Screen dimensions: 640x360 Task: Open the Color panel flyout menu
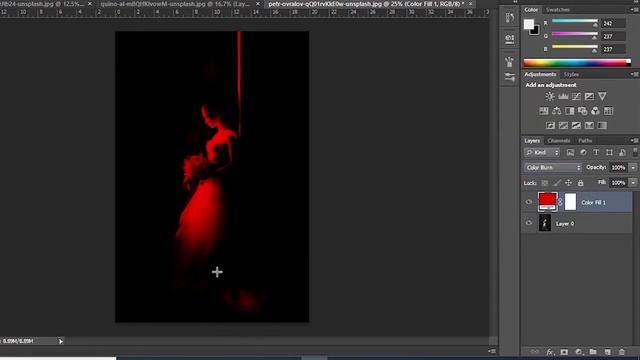[x=634, y=9]
